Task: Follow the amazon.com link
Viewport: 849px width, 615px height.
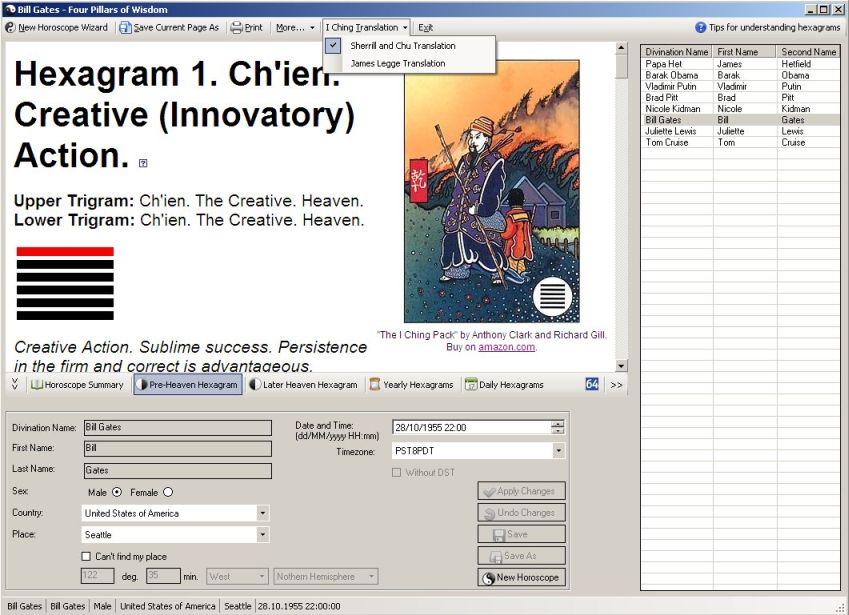Action: 506,347
